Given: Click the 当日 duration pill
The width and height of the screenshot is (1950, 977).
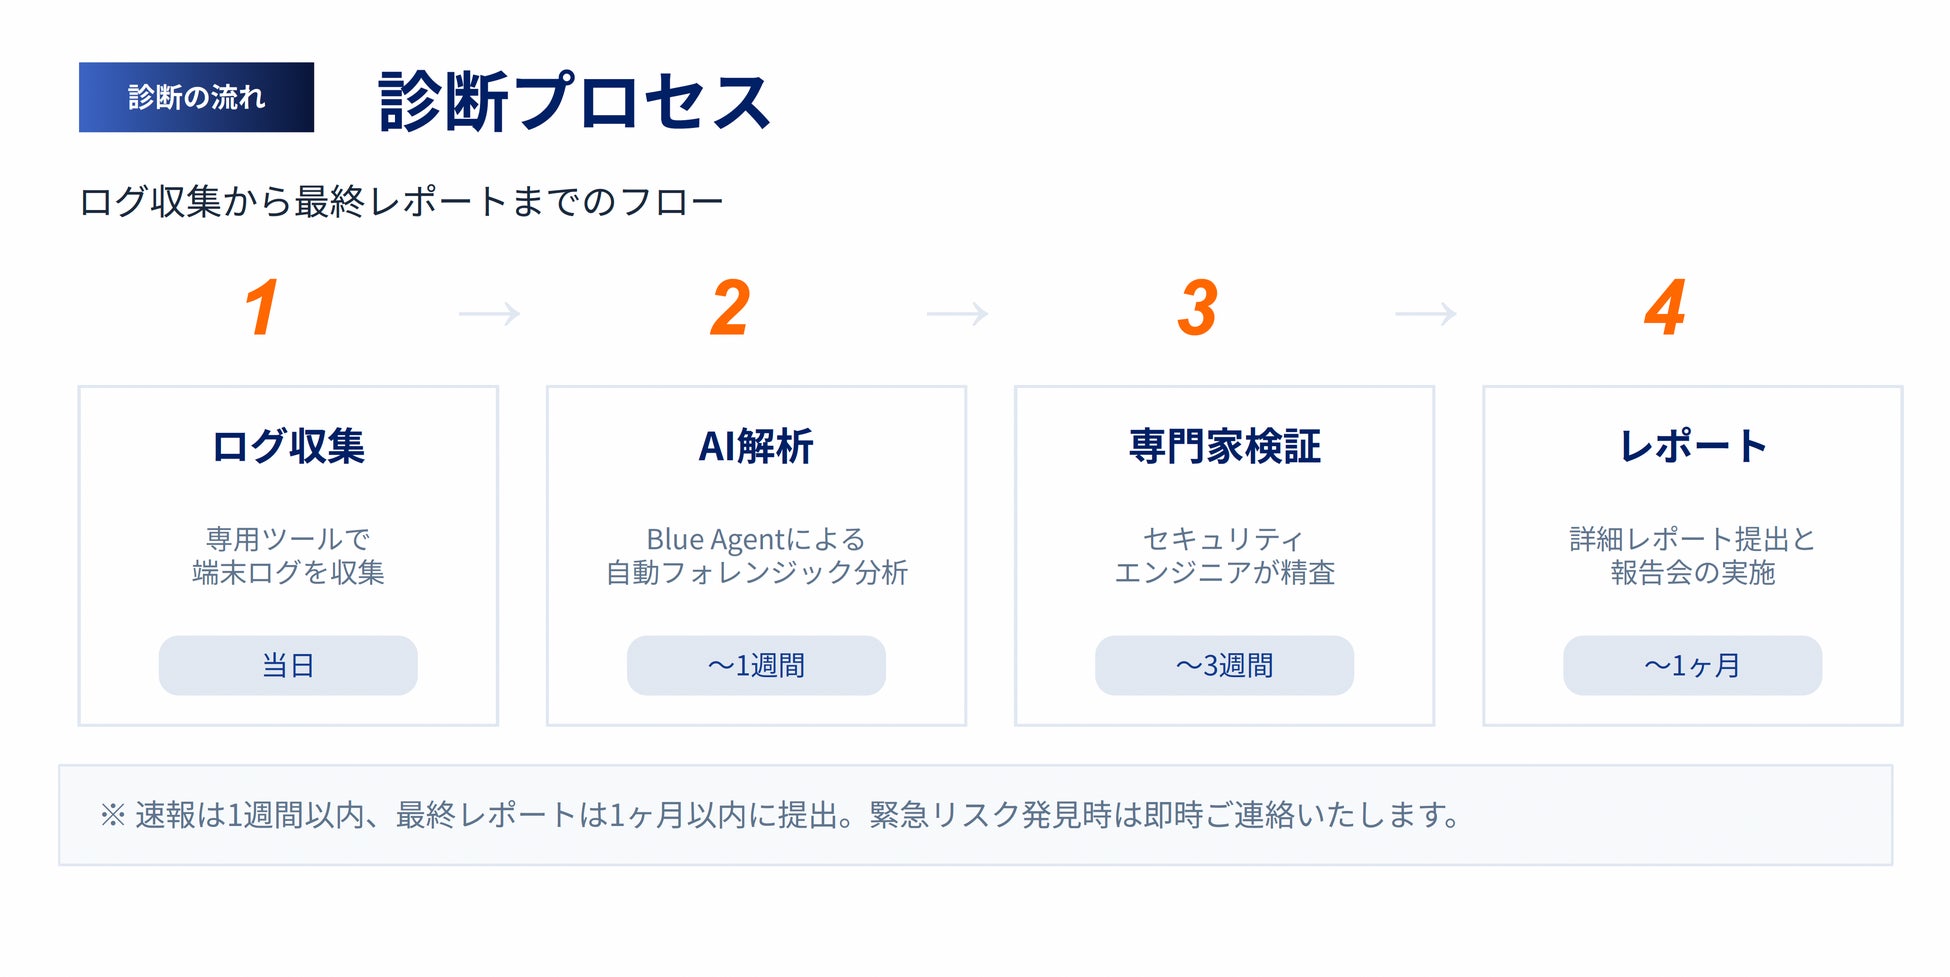Looking at the screenshot, I should (288, 665).
